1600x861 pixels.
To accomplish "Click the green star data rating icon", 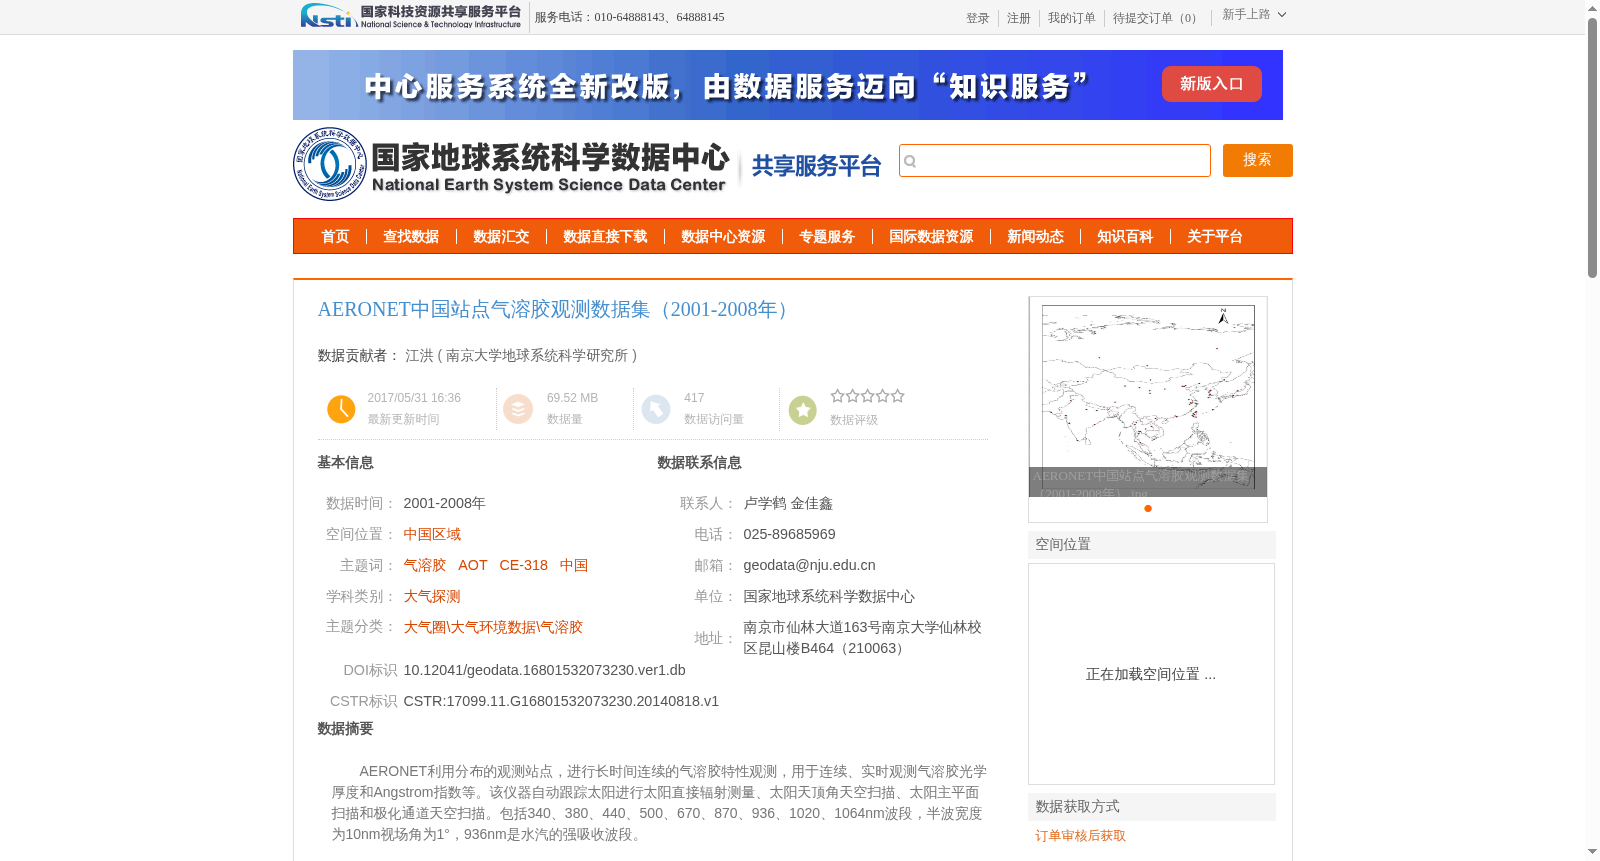I will tap(802, 410).
